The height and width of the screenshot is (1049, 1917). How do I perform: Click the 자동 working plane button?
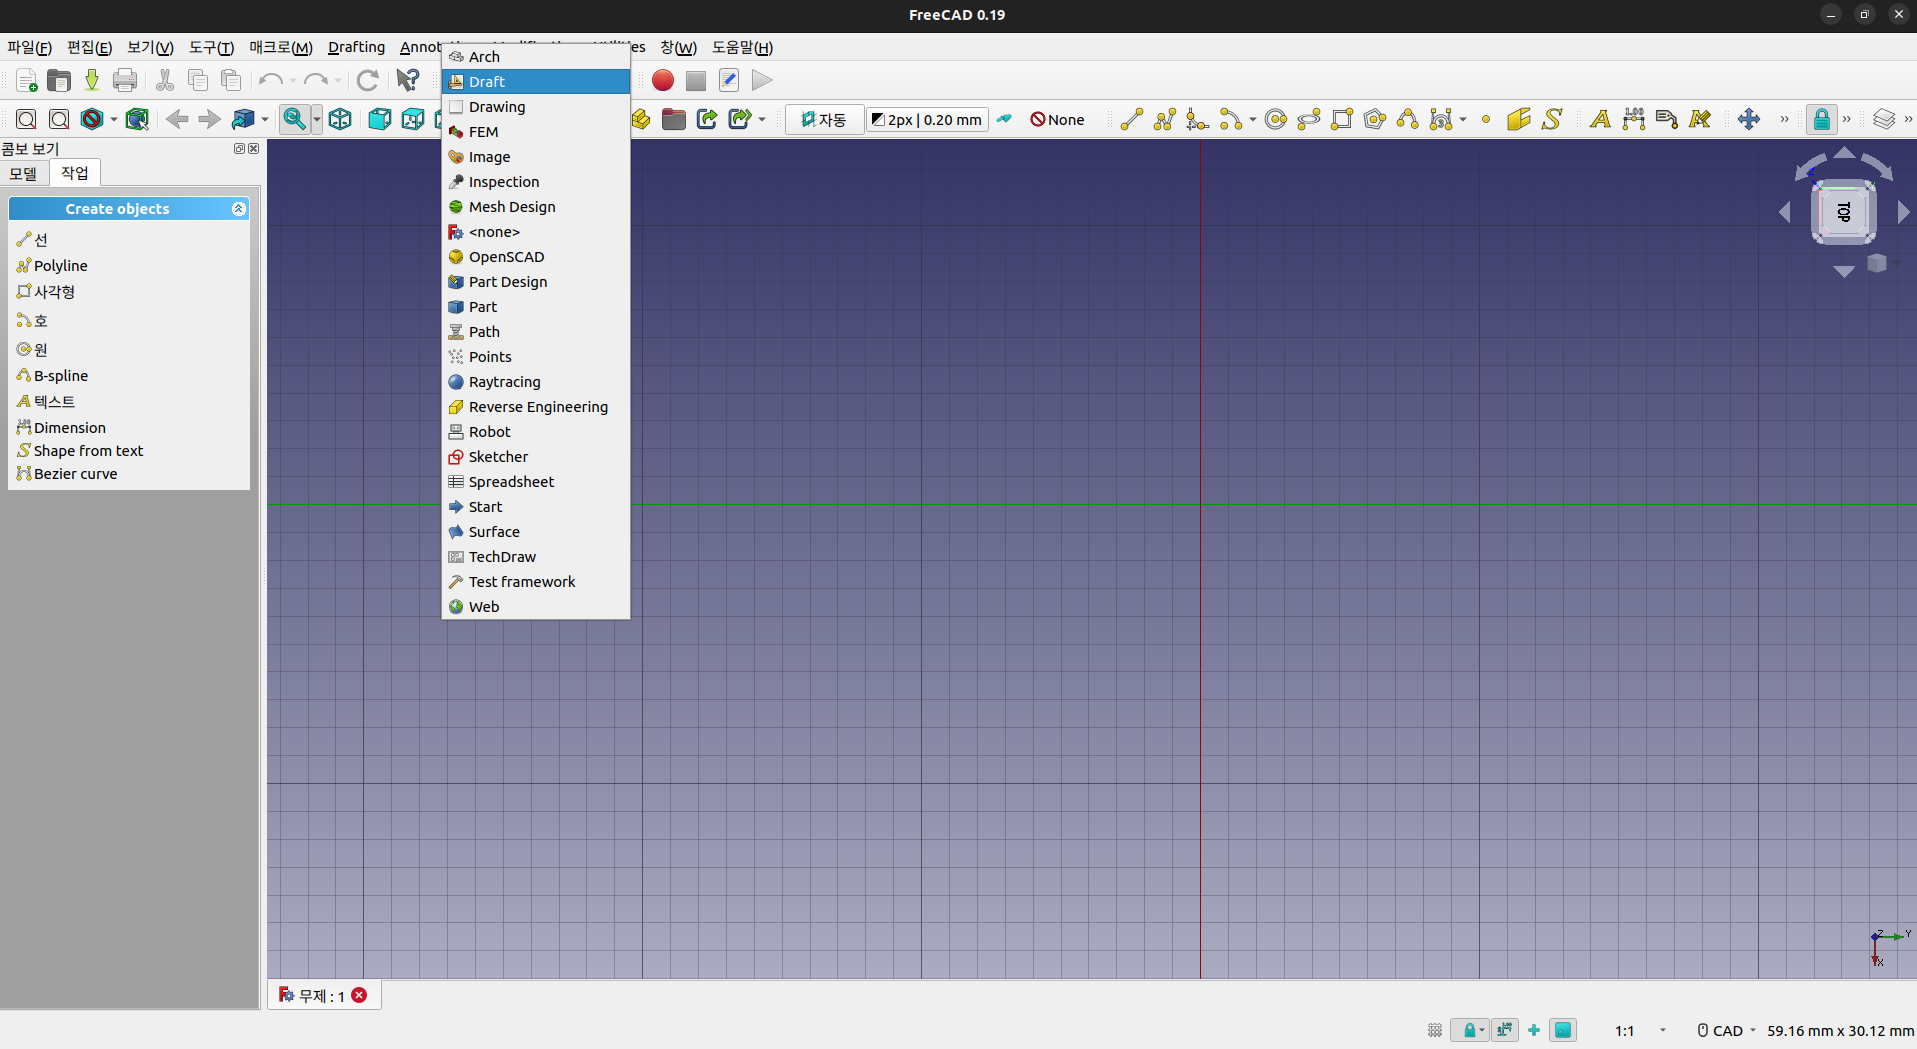pyautogui.click(x=824, y=120)
